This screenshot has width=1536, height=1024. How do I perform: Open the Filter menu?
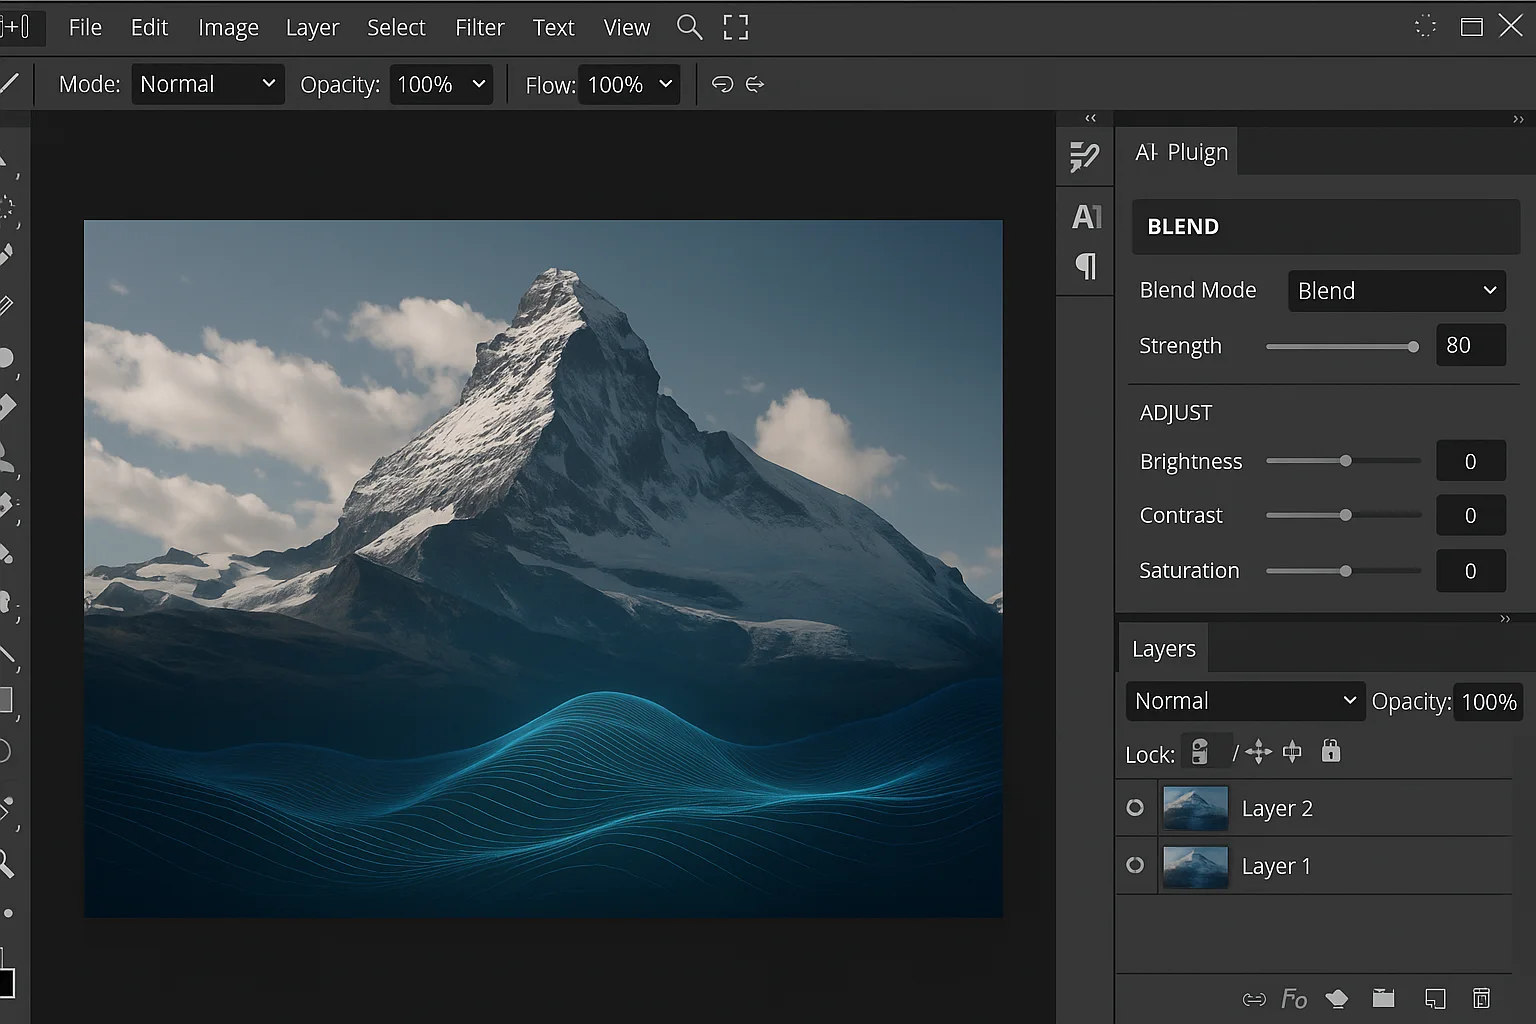click(480, 28)
